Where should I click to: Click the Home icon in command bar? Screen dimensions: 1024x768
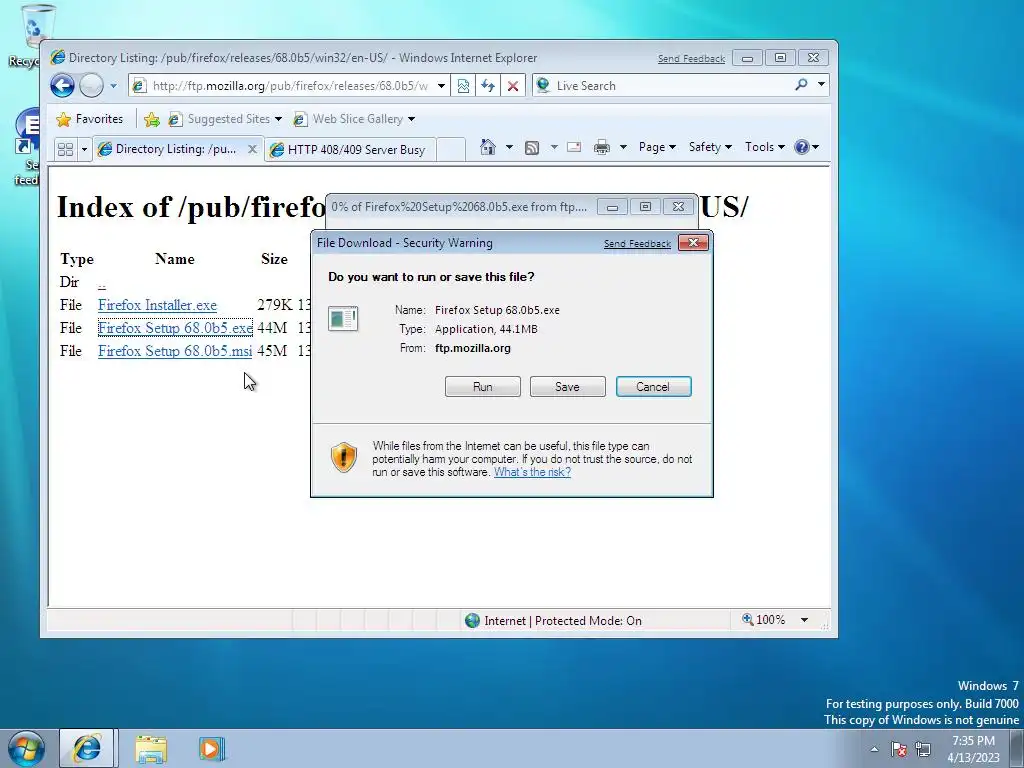(x=488, y=147)
